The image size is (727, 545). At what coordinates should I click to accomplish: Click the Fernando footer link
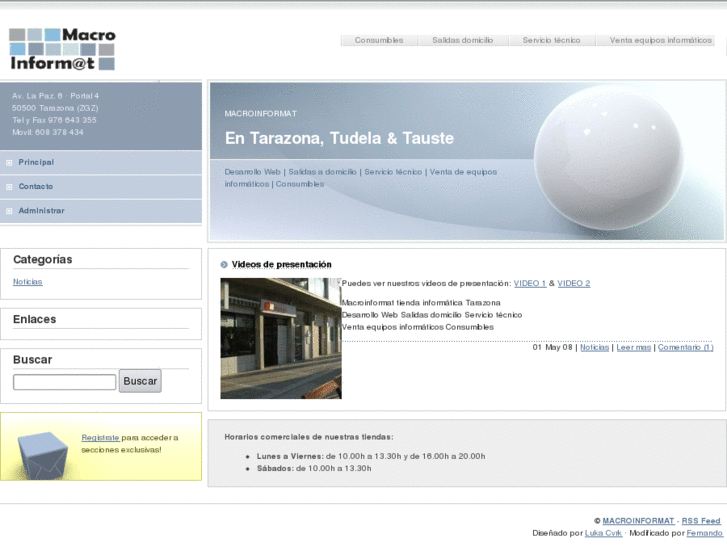[x=704, y=533]
